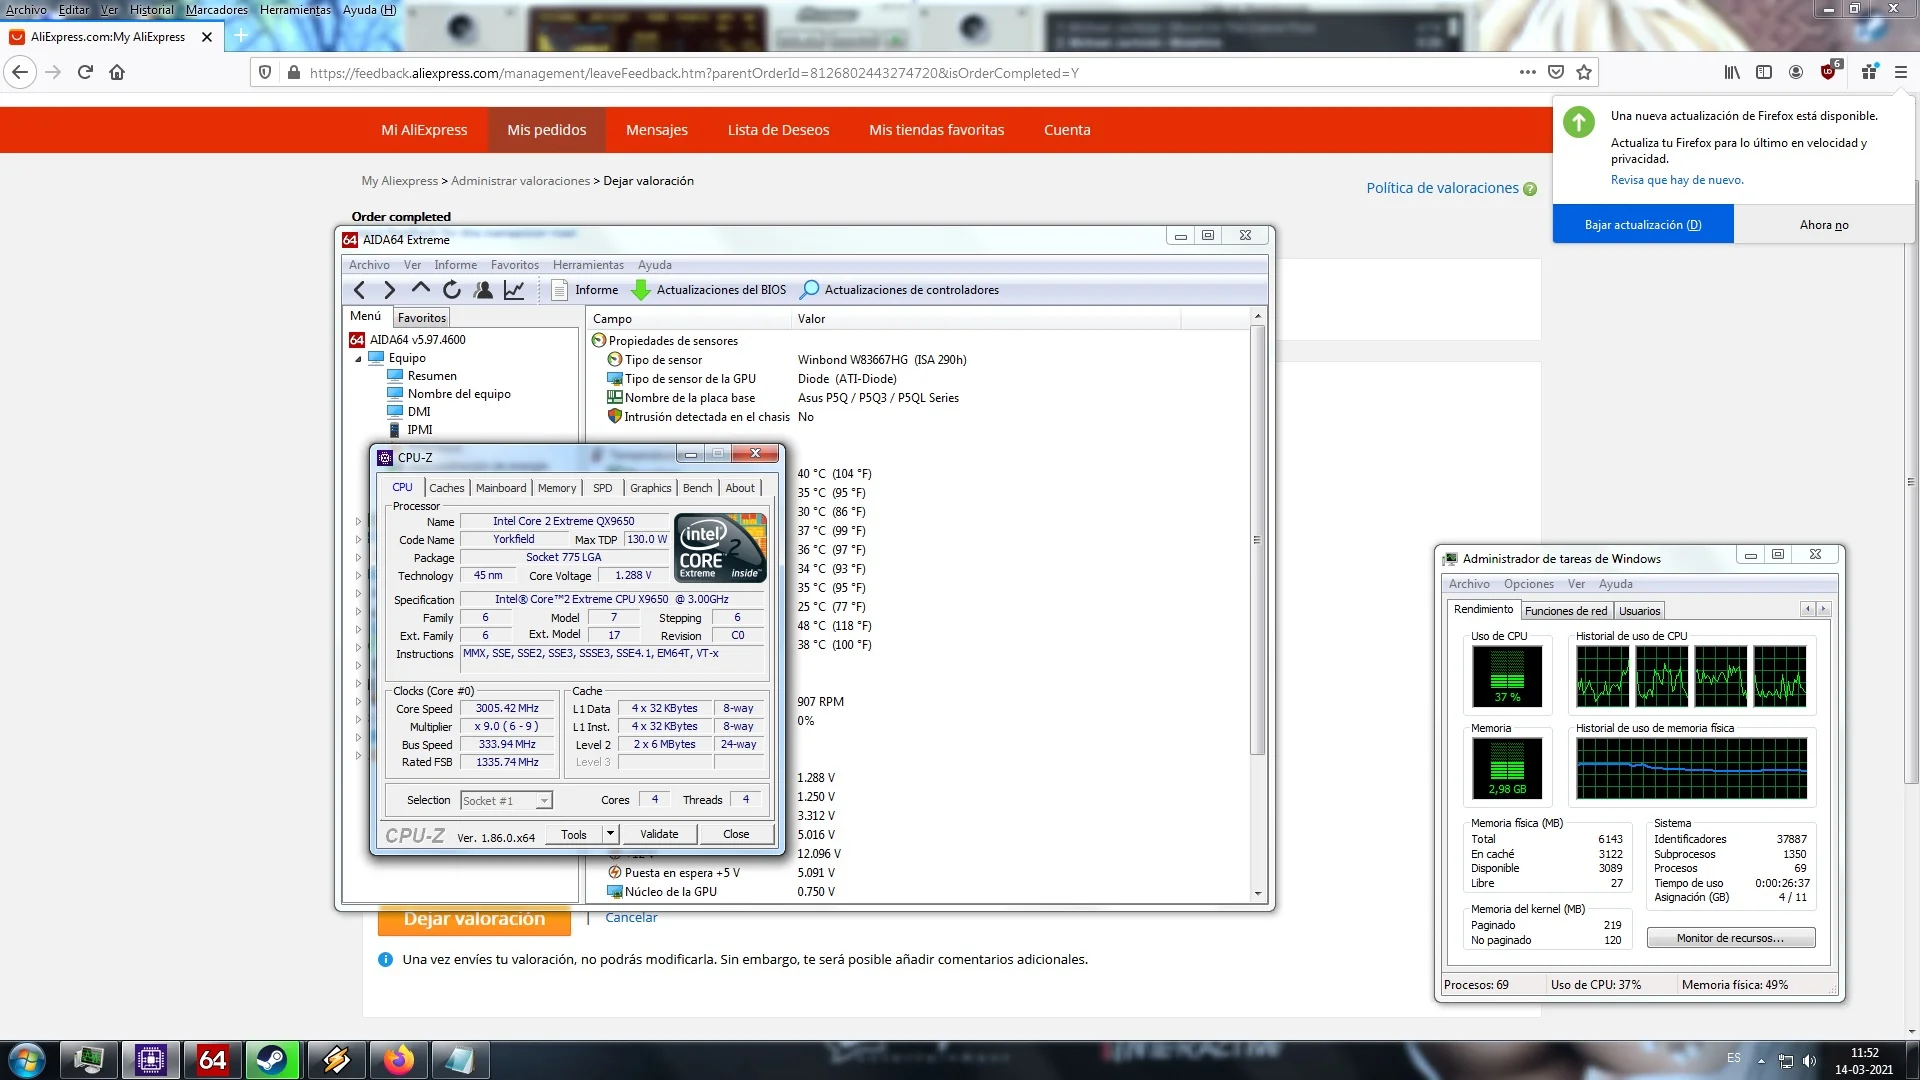Open AIDA64 Herramientas menu
The width and height of the screenshot is (1920, 1080).
pyautogui.click(x=588, y=265)
